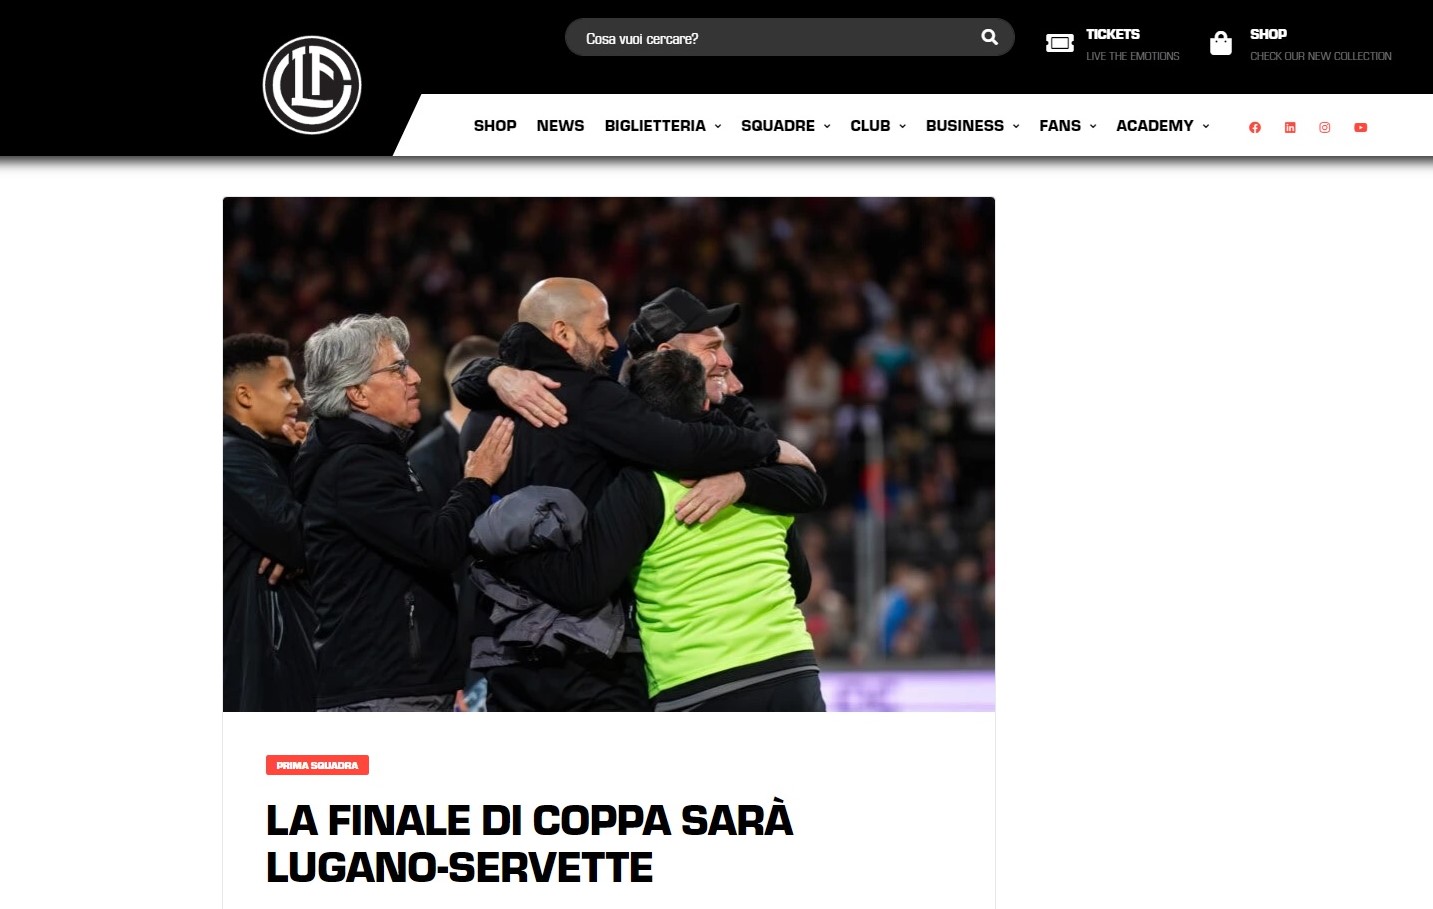1433x909 pixels.
Task: Open the Shop navigation item
Action: click(495, 126)
